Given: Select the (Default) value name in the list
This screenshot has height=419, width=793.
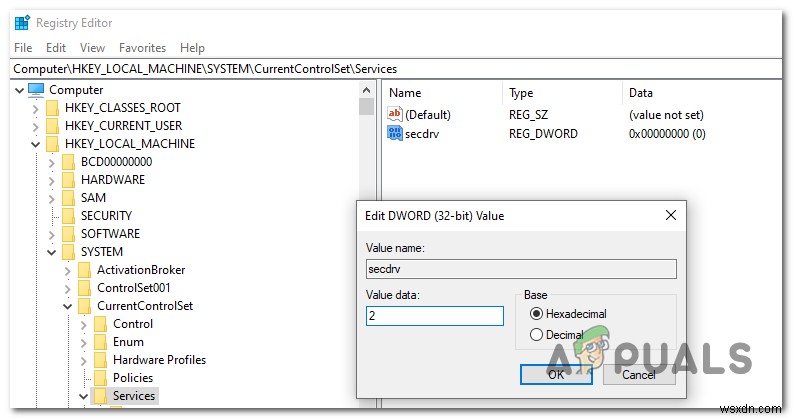Looking at the screenshot, I should 428,115.
